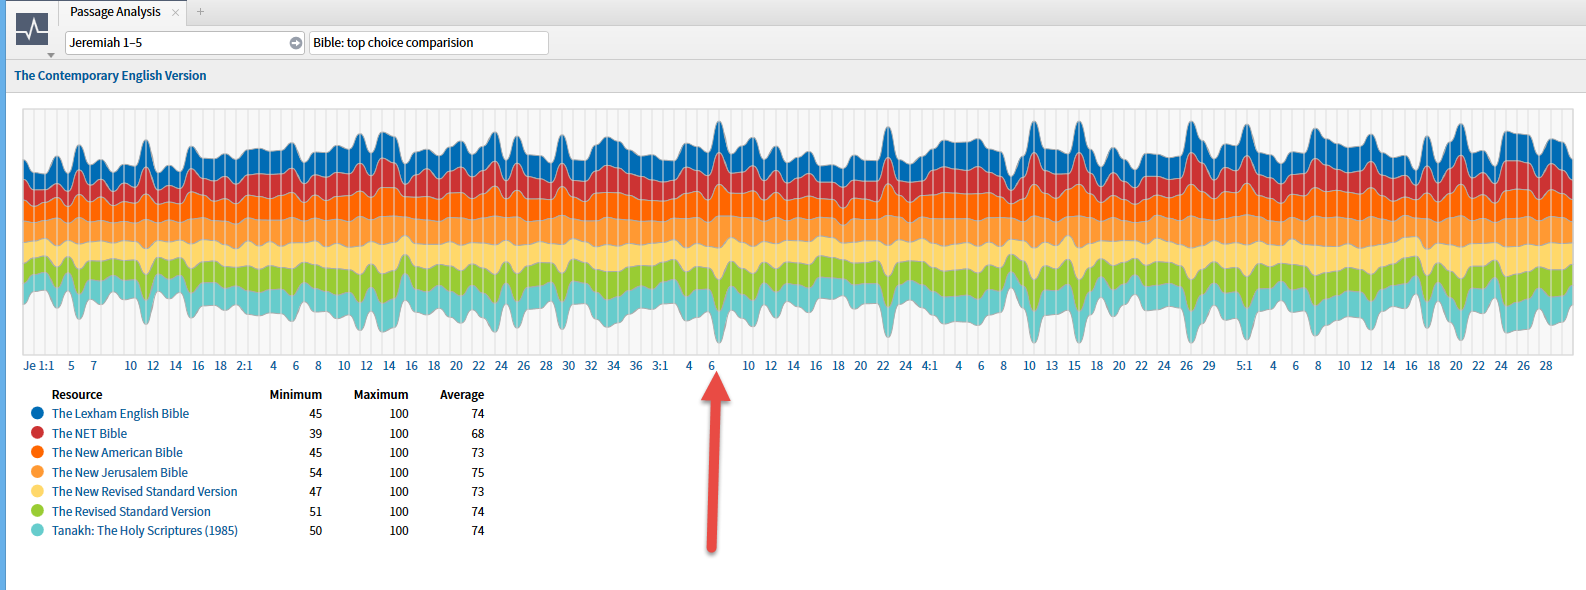Click minimum value 47 in NRSV row

316,492
